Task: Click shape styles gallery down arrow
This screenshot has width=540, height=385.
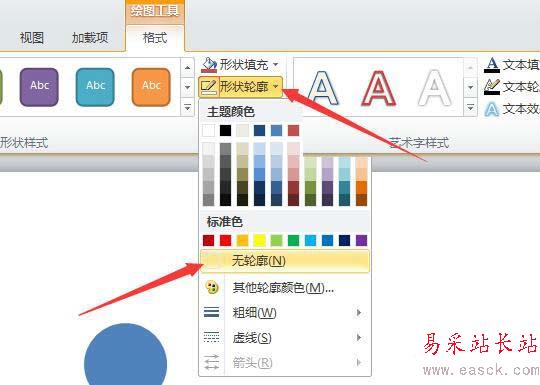Action: click(187, 87)
